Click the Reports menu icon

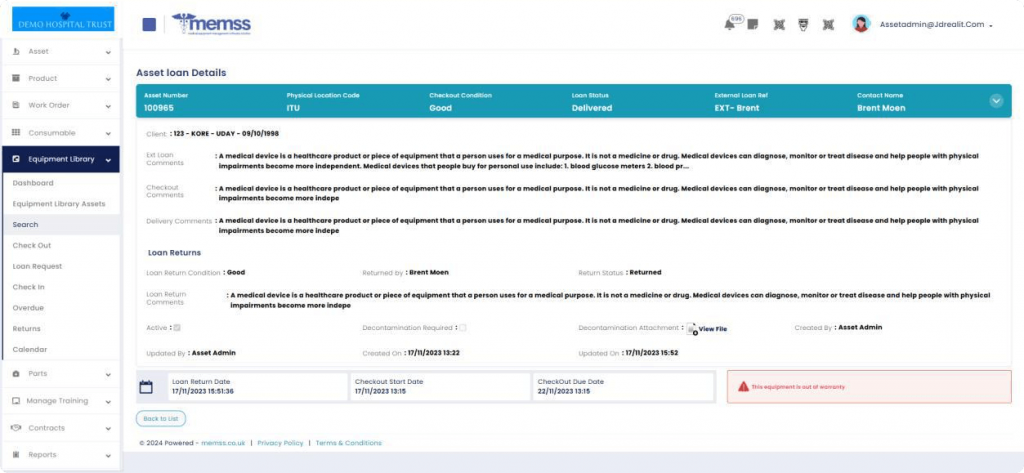[16, 455]
